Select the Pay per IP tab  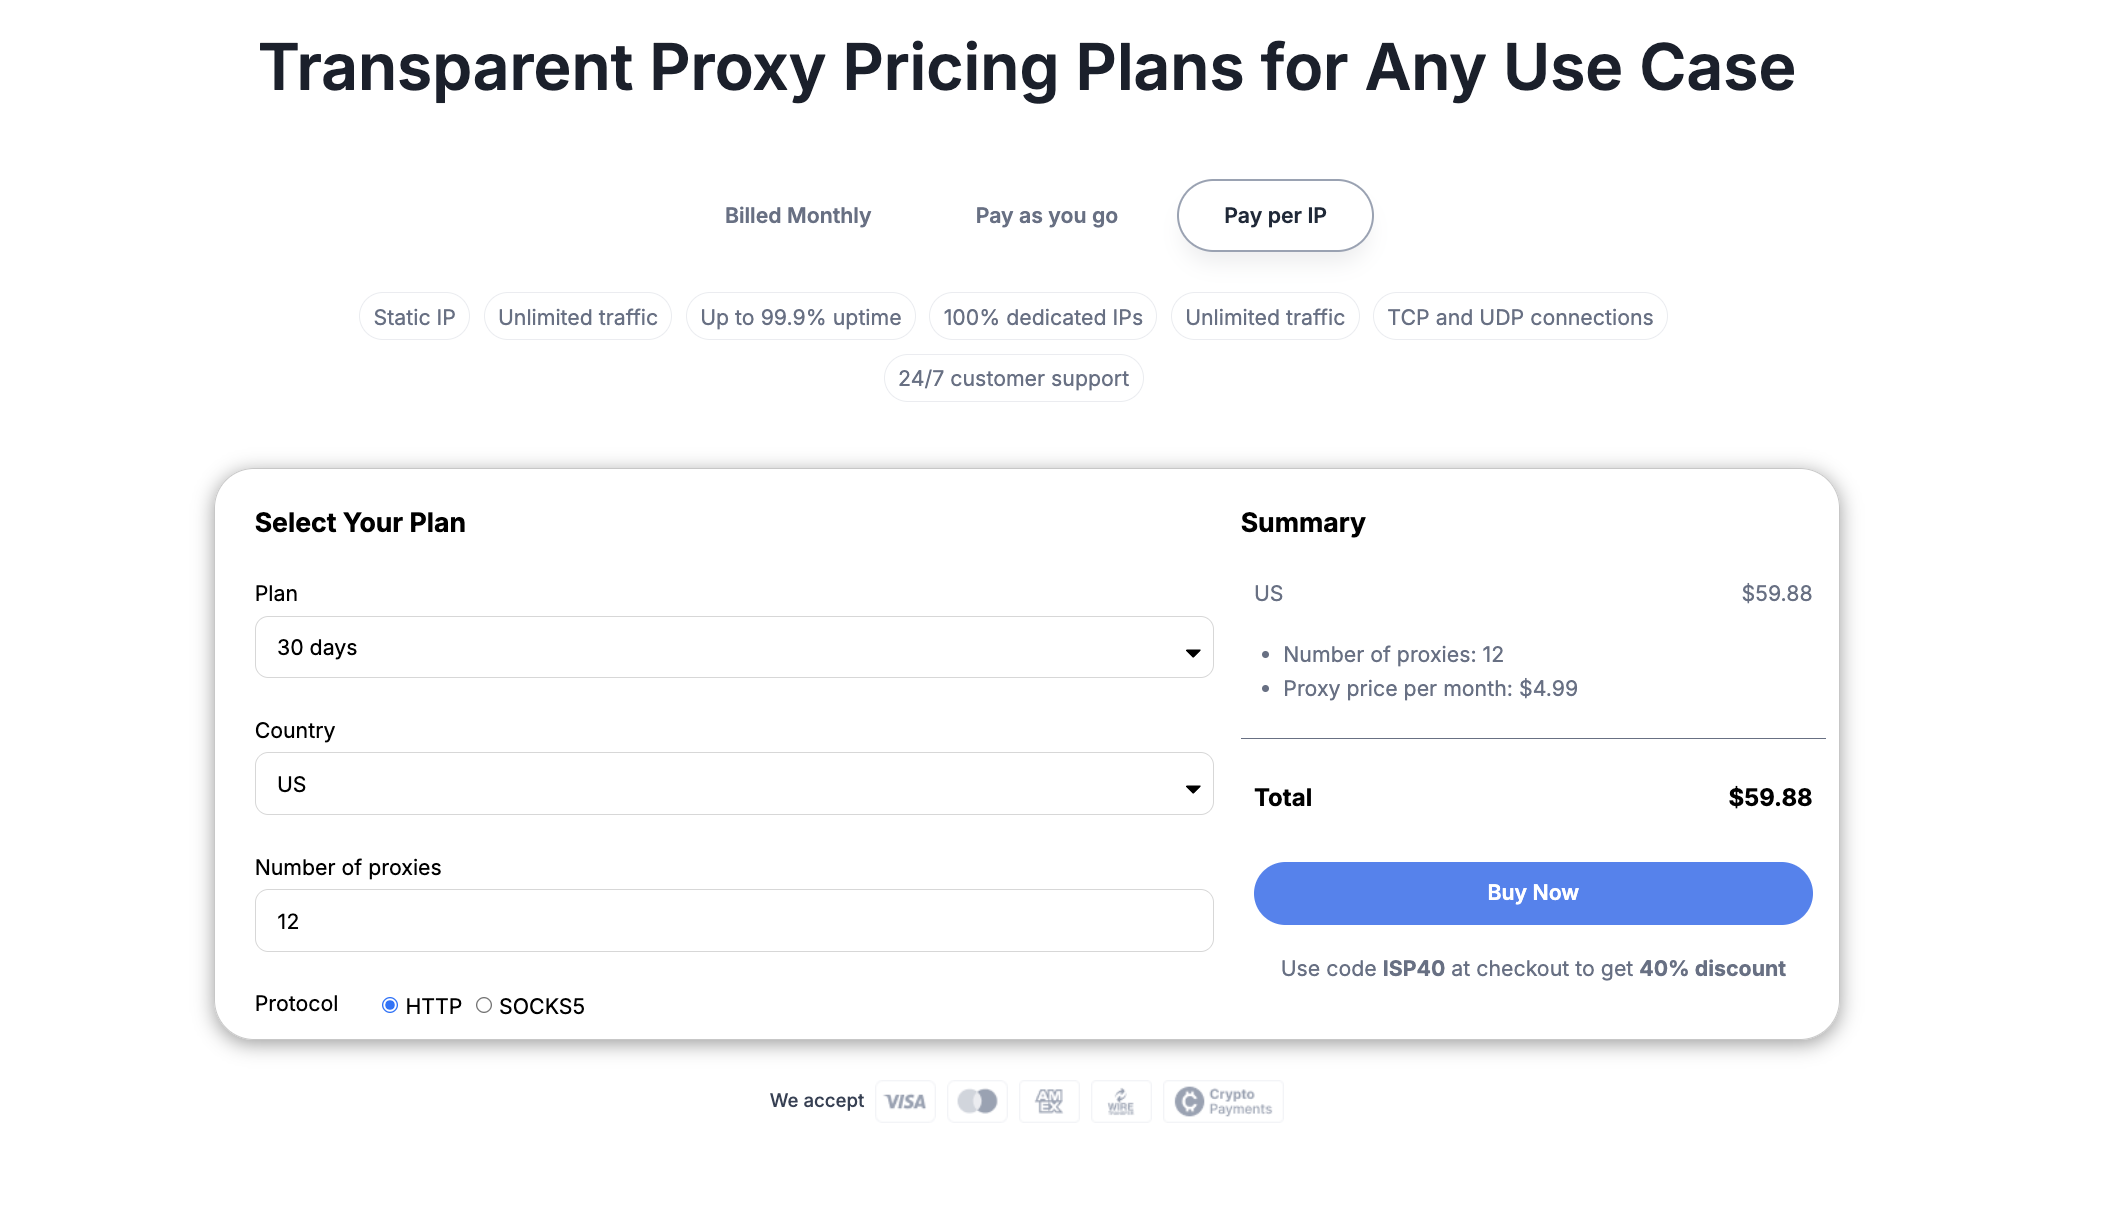(x=1275, y=216)
